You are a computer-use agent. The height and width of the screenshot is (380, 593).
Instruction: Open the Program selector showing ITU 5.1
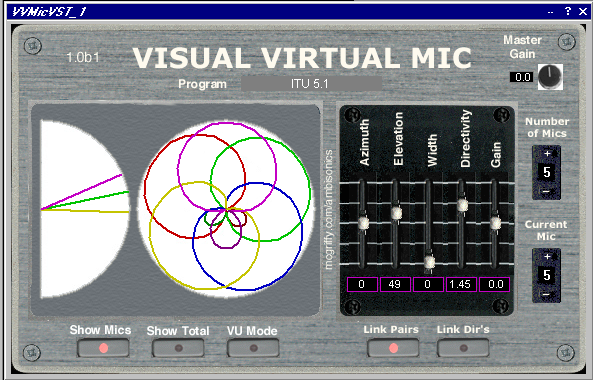pos(311,84)
